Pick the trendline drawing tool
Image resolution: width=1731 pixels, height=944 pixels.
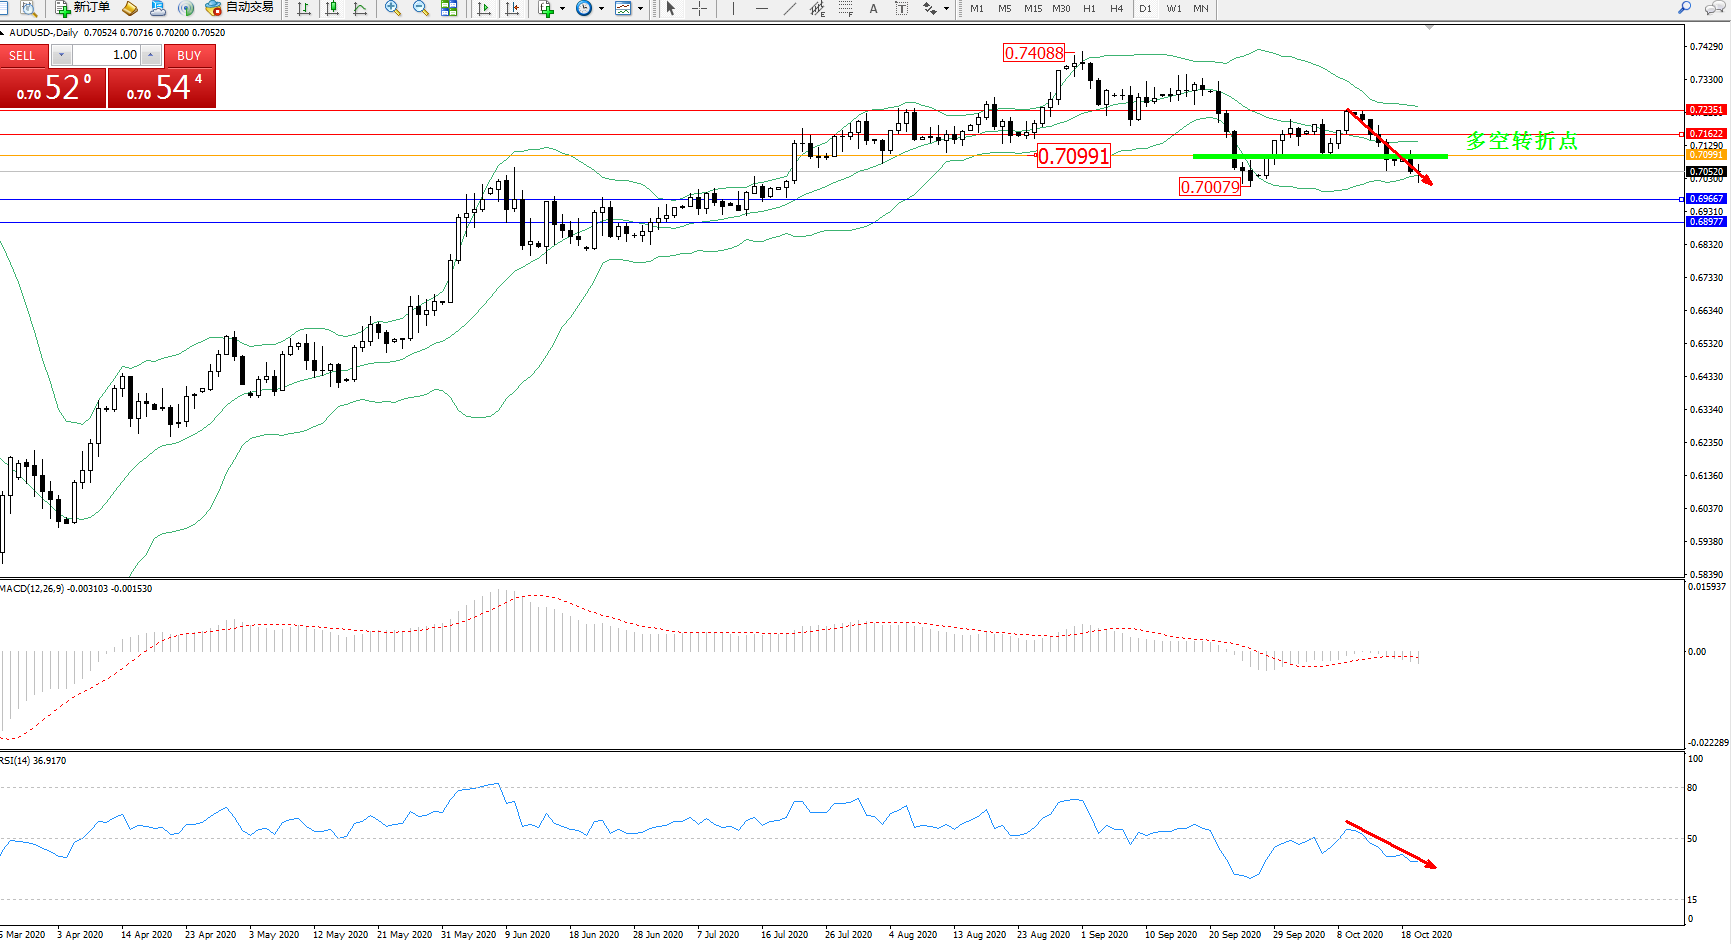click(790, 8)
